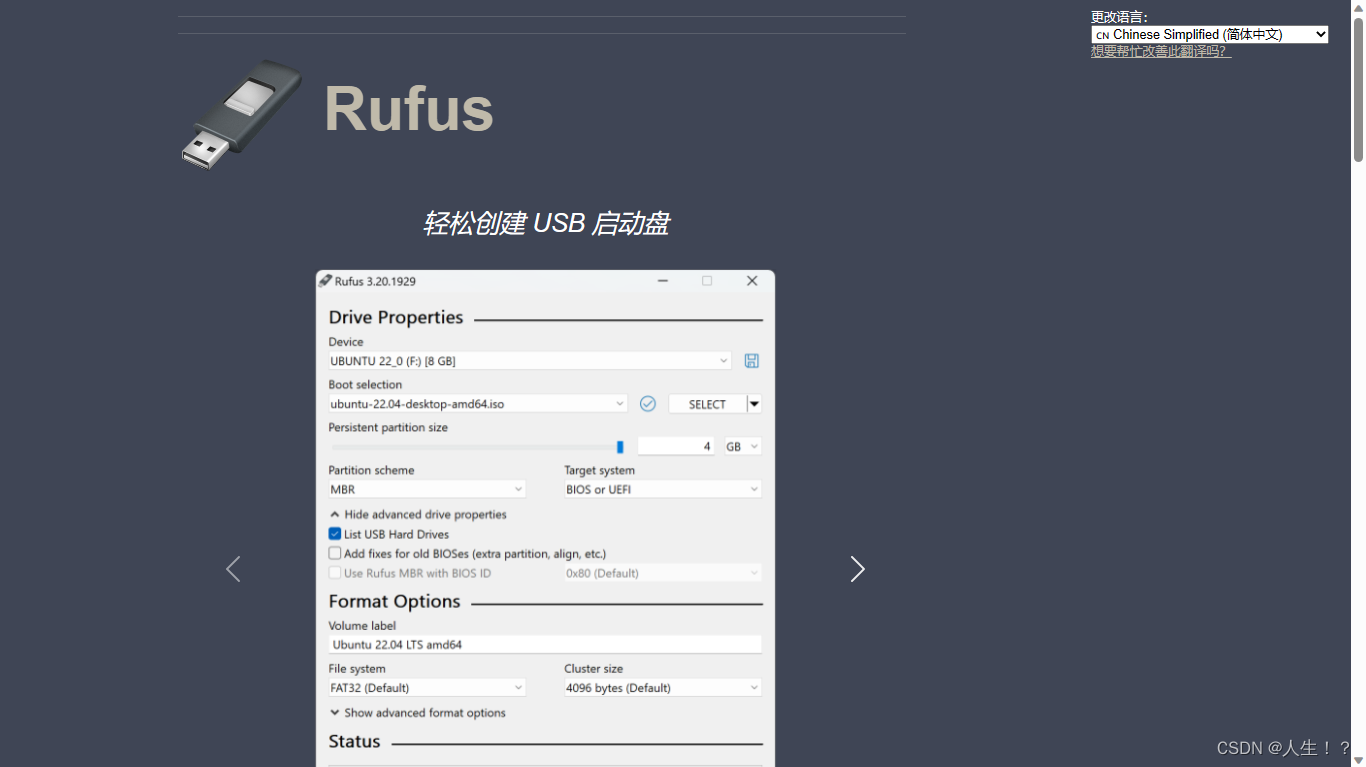Image resolution: width=1366 pixels, height=767 pixels.
Task: Click the SELECT button
Action: [707, 404]
